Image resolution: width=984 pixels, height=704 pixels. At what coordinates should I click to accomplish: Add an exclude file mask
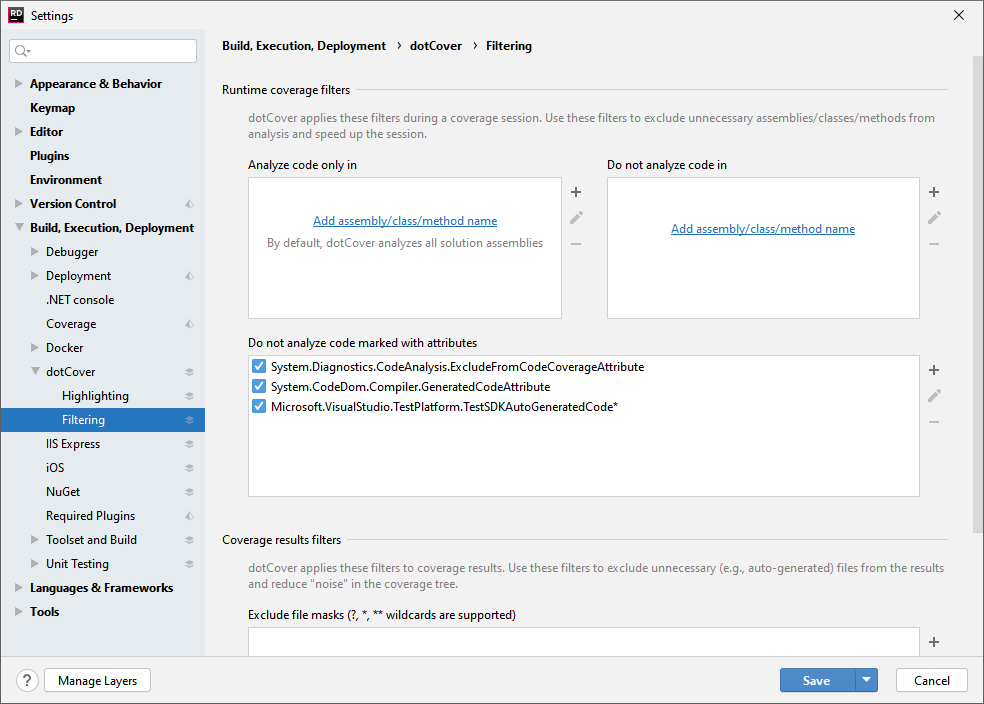point(934,642)
